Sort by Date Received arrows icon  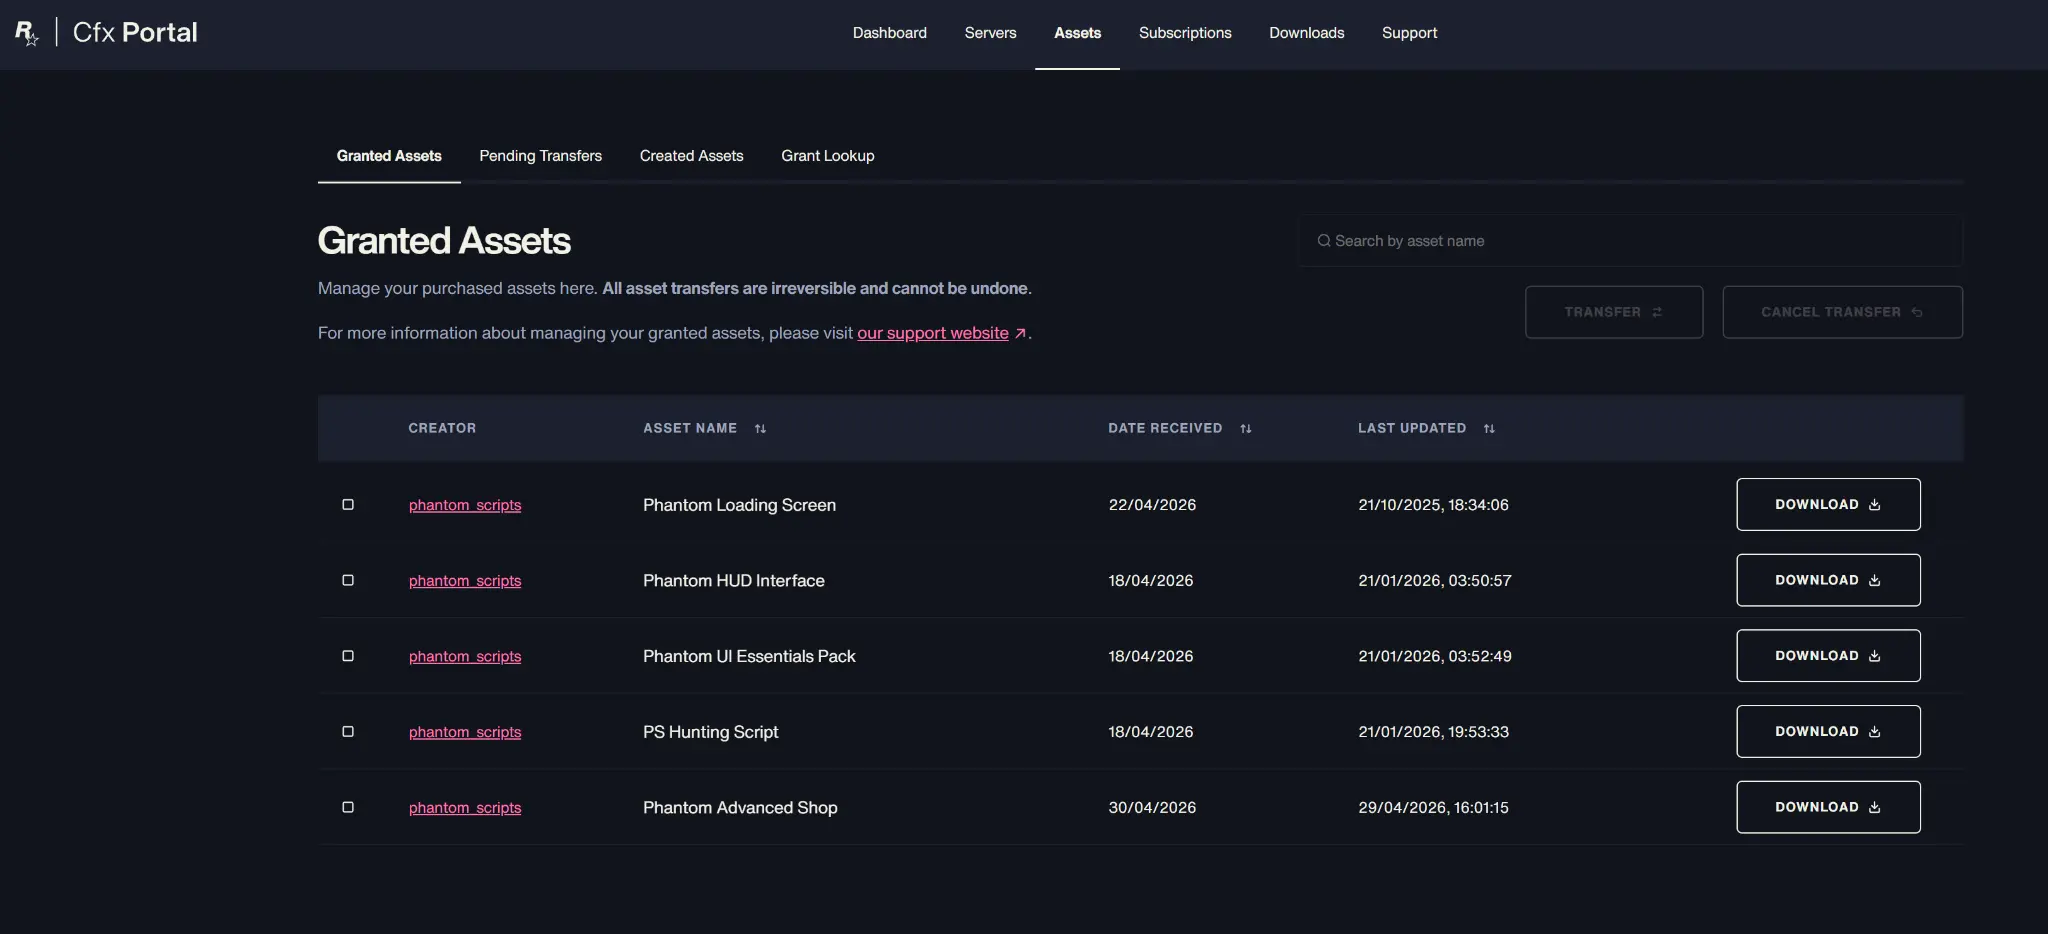coord(1246,429)
